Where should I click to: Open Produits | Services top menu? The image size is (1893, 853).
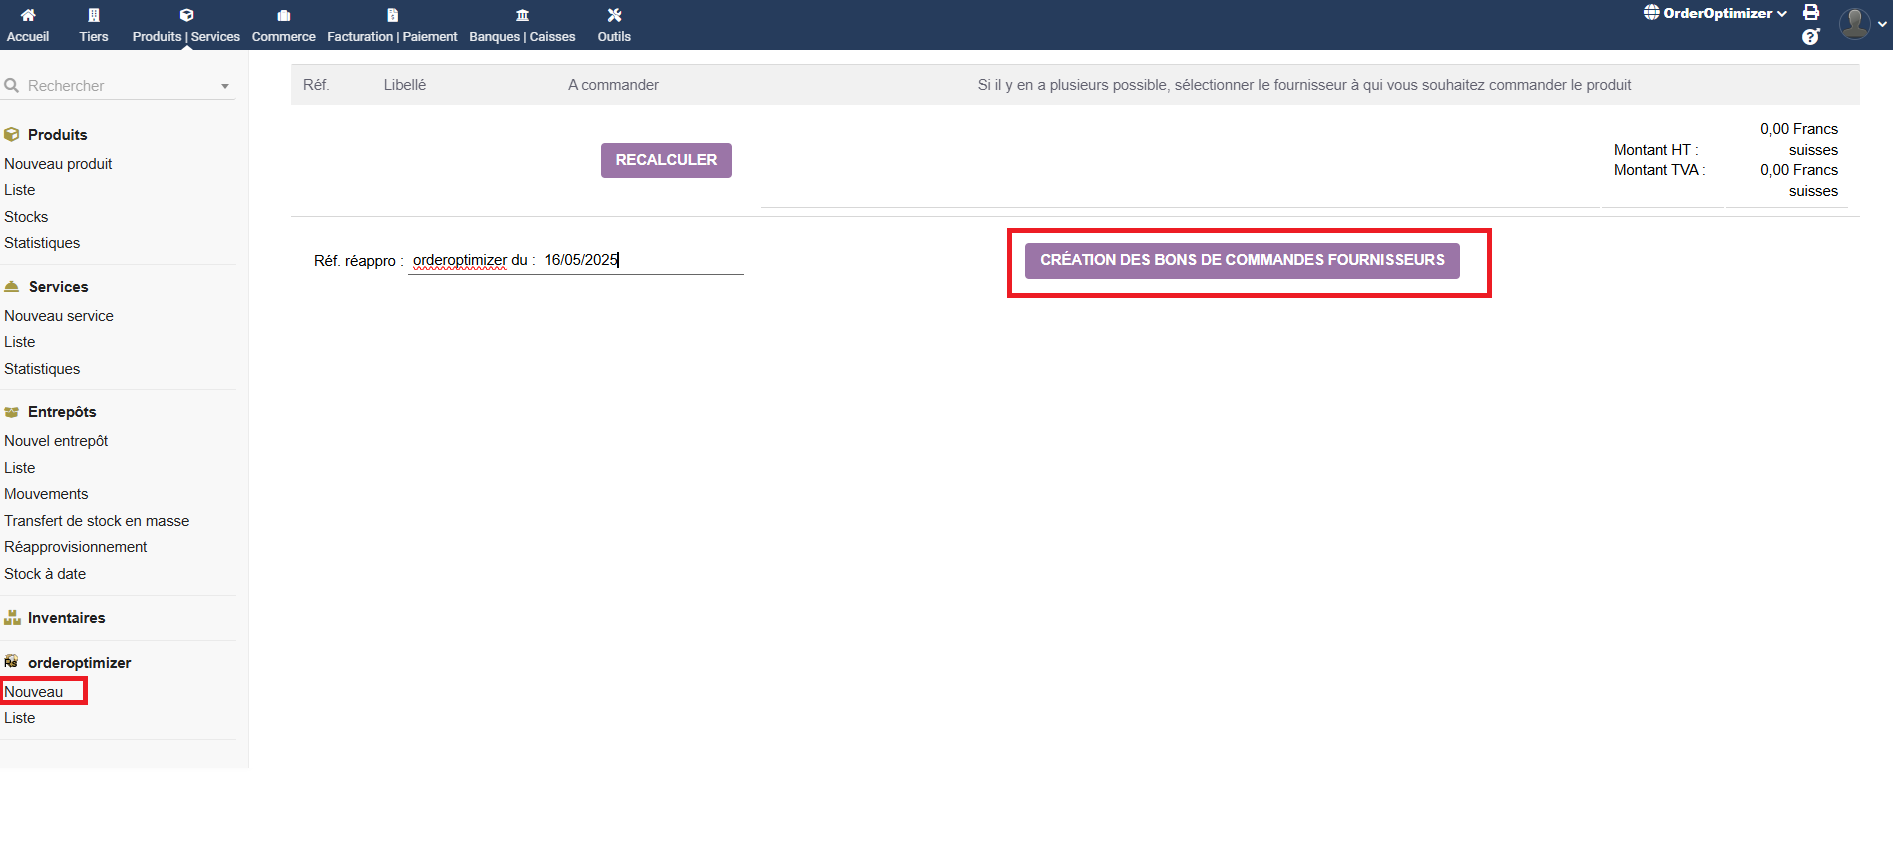pyautogui.click(x=186, y=25)
